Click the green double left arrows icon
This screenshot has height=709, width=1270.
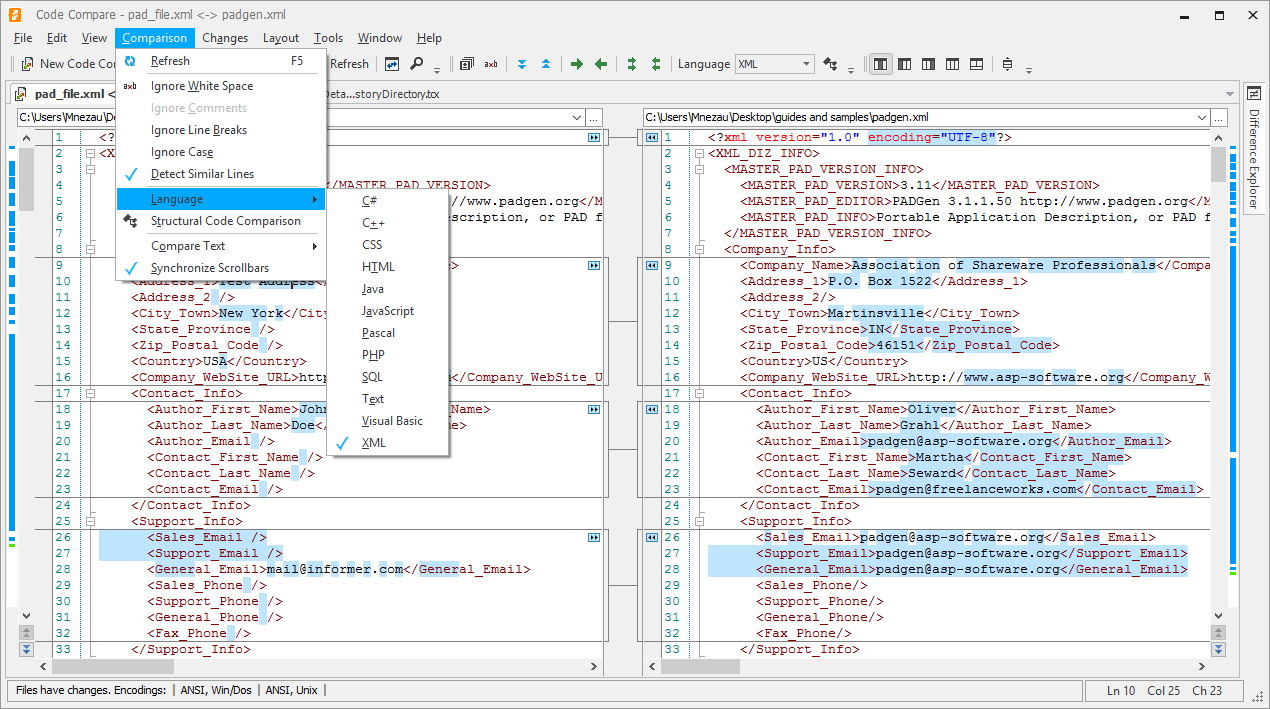[x=656, y=64]
